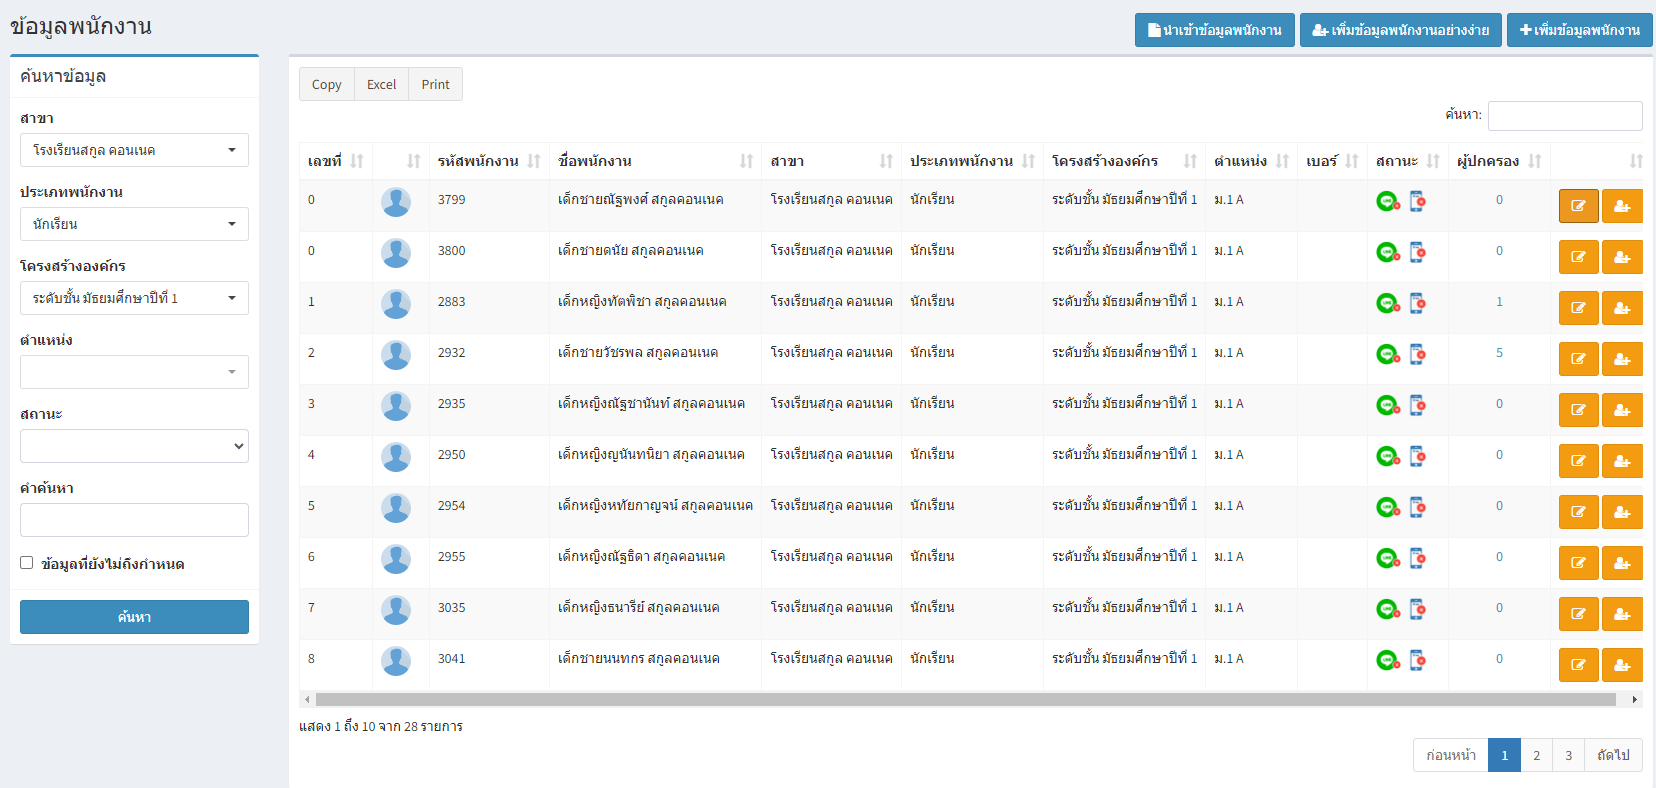This screenshot has width=1656, height=788.
Task: Click the current page 1 button
Action: [1504, 755]
